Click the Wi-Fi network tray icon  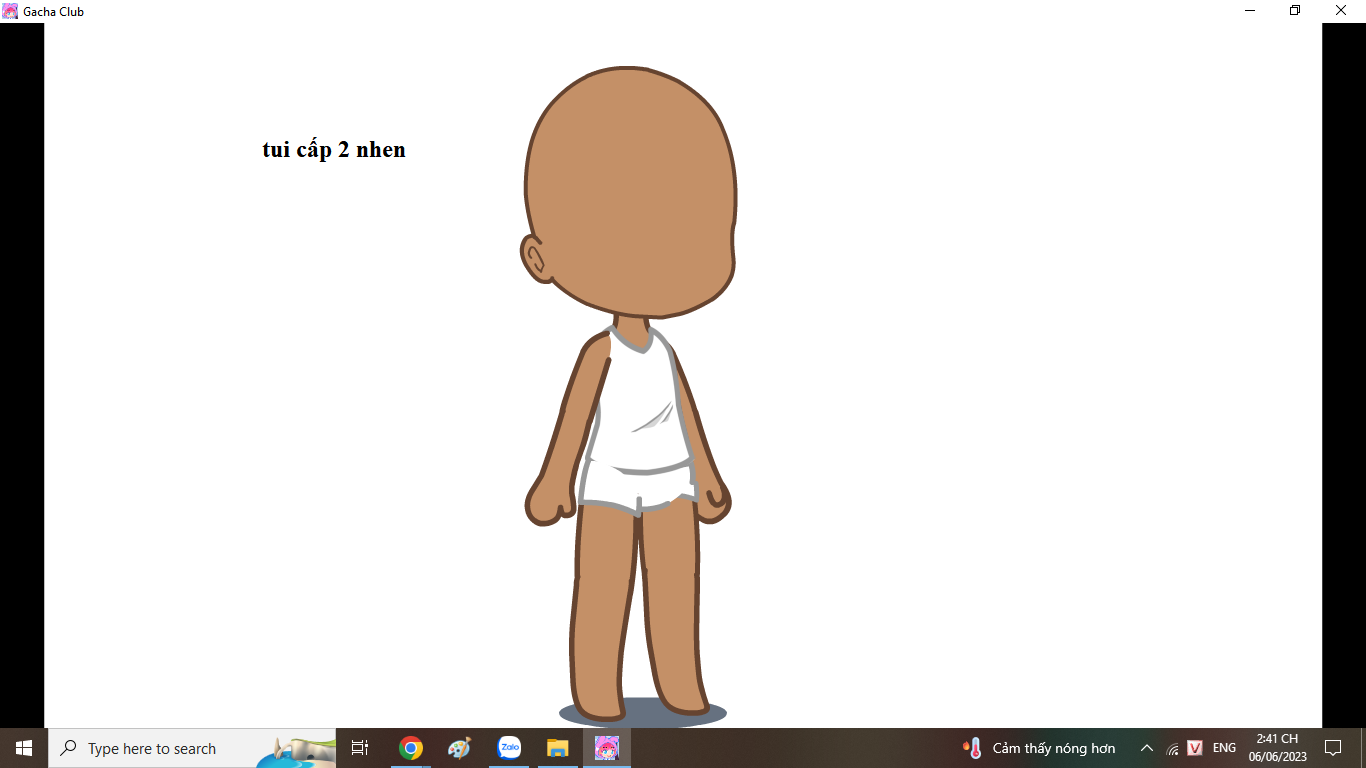click(1172, 749)
